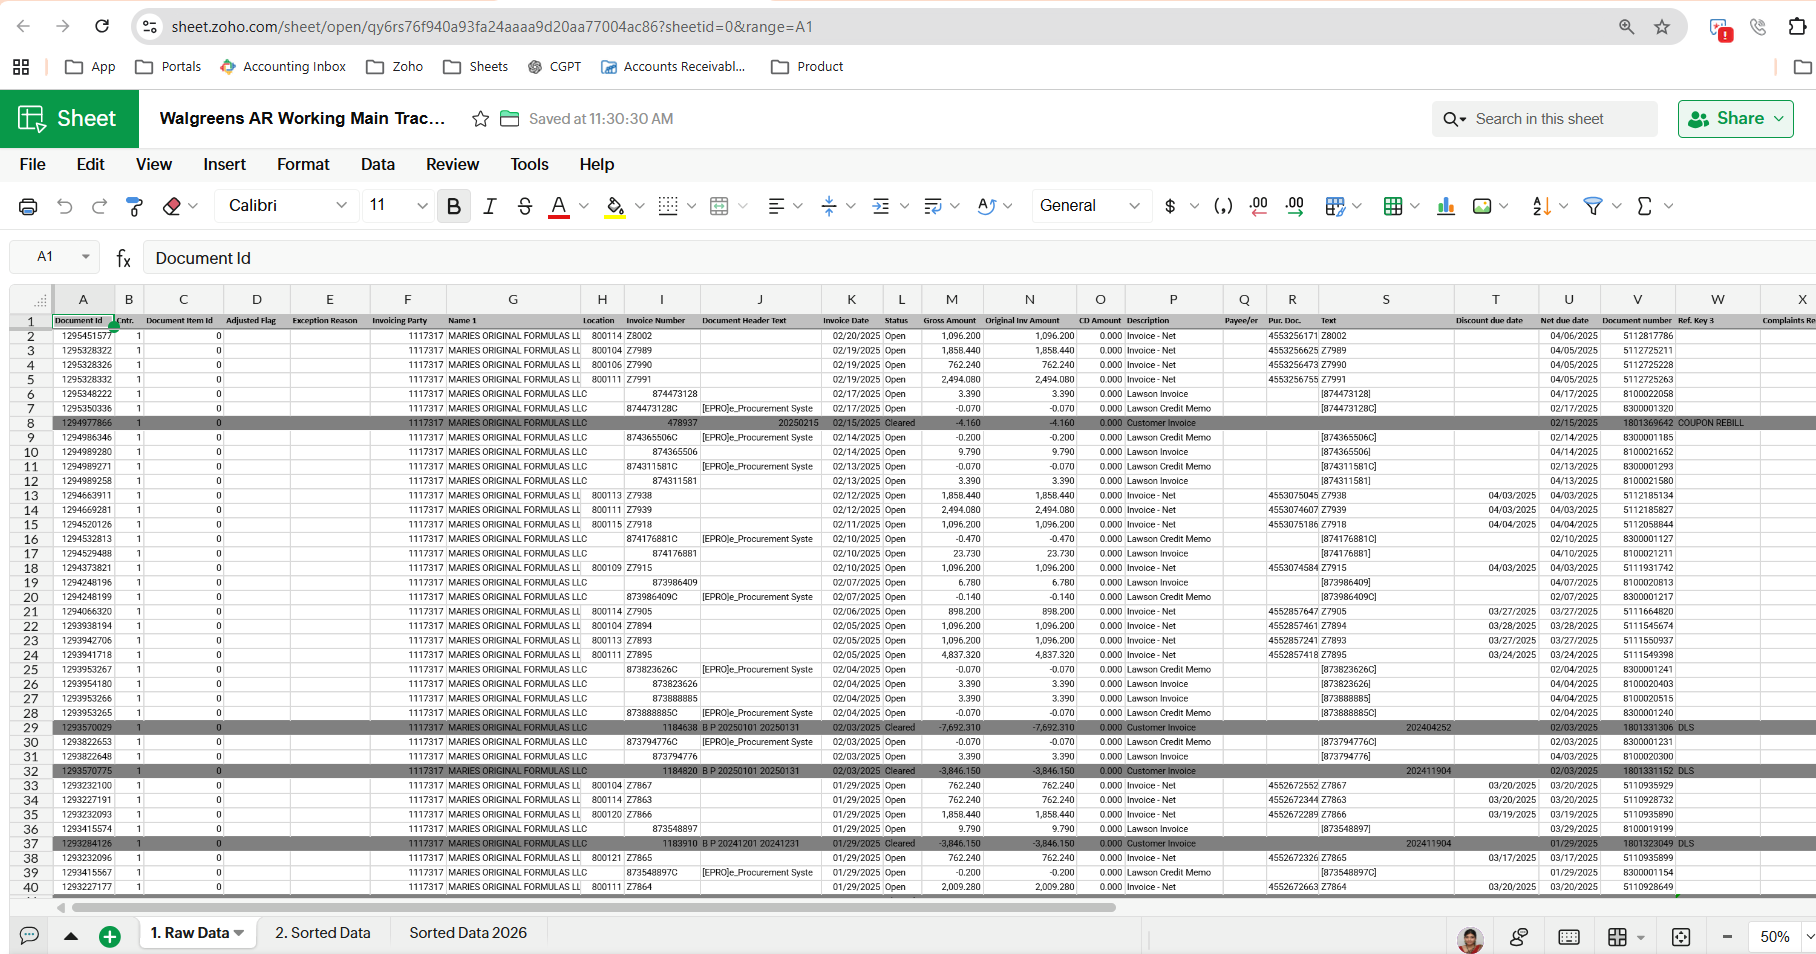Open the Insert menu
Screen dimensions: 1816x954
point(224,165)
